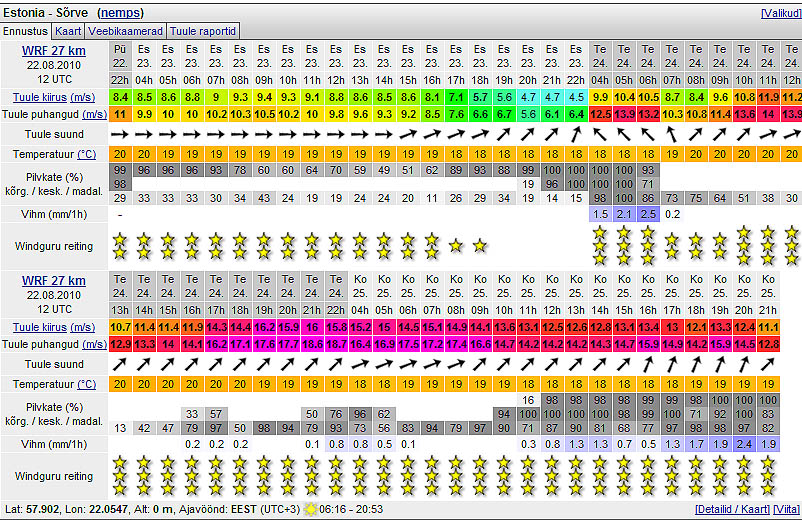Select the EEST (UTC+3) timezone text
The height and width of the screenshot is (520, 802).
tap(265, 509)
